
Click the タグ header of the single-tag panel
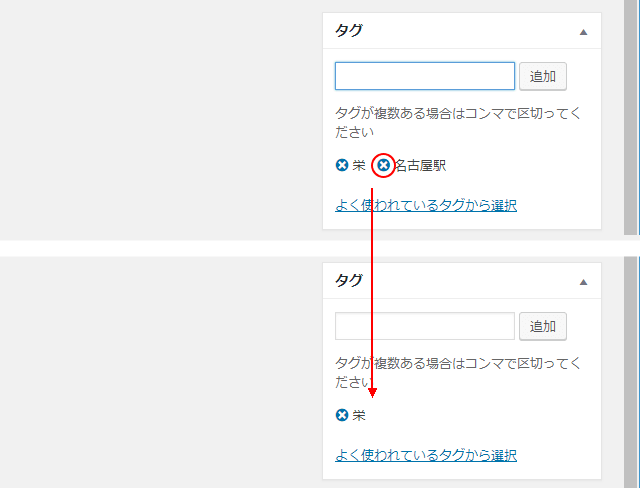(x=349, y=280)
